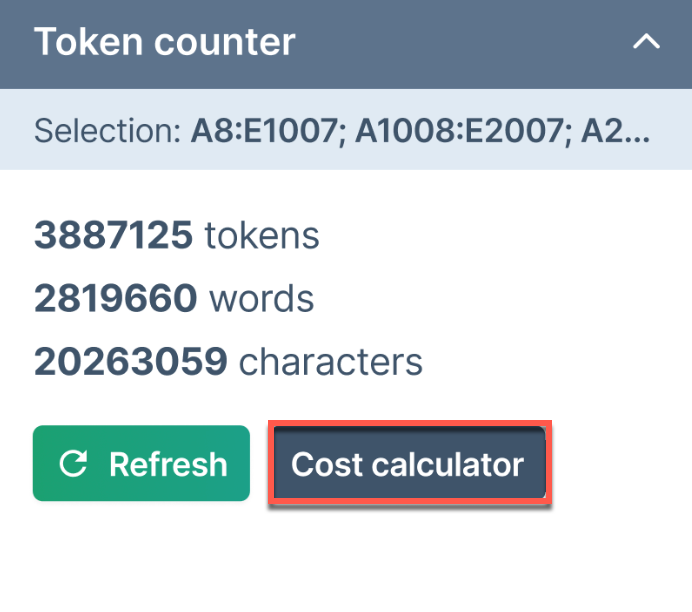Click the 2819660 word count number
Screen dimensions: 692x612
click(116, 298)
